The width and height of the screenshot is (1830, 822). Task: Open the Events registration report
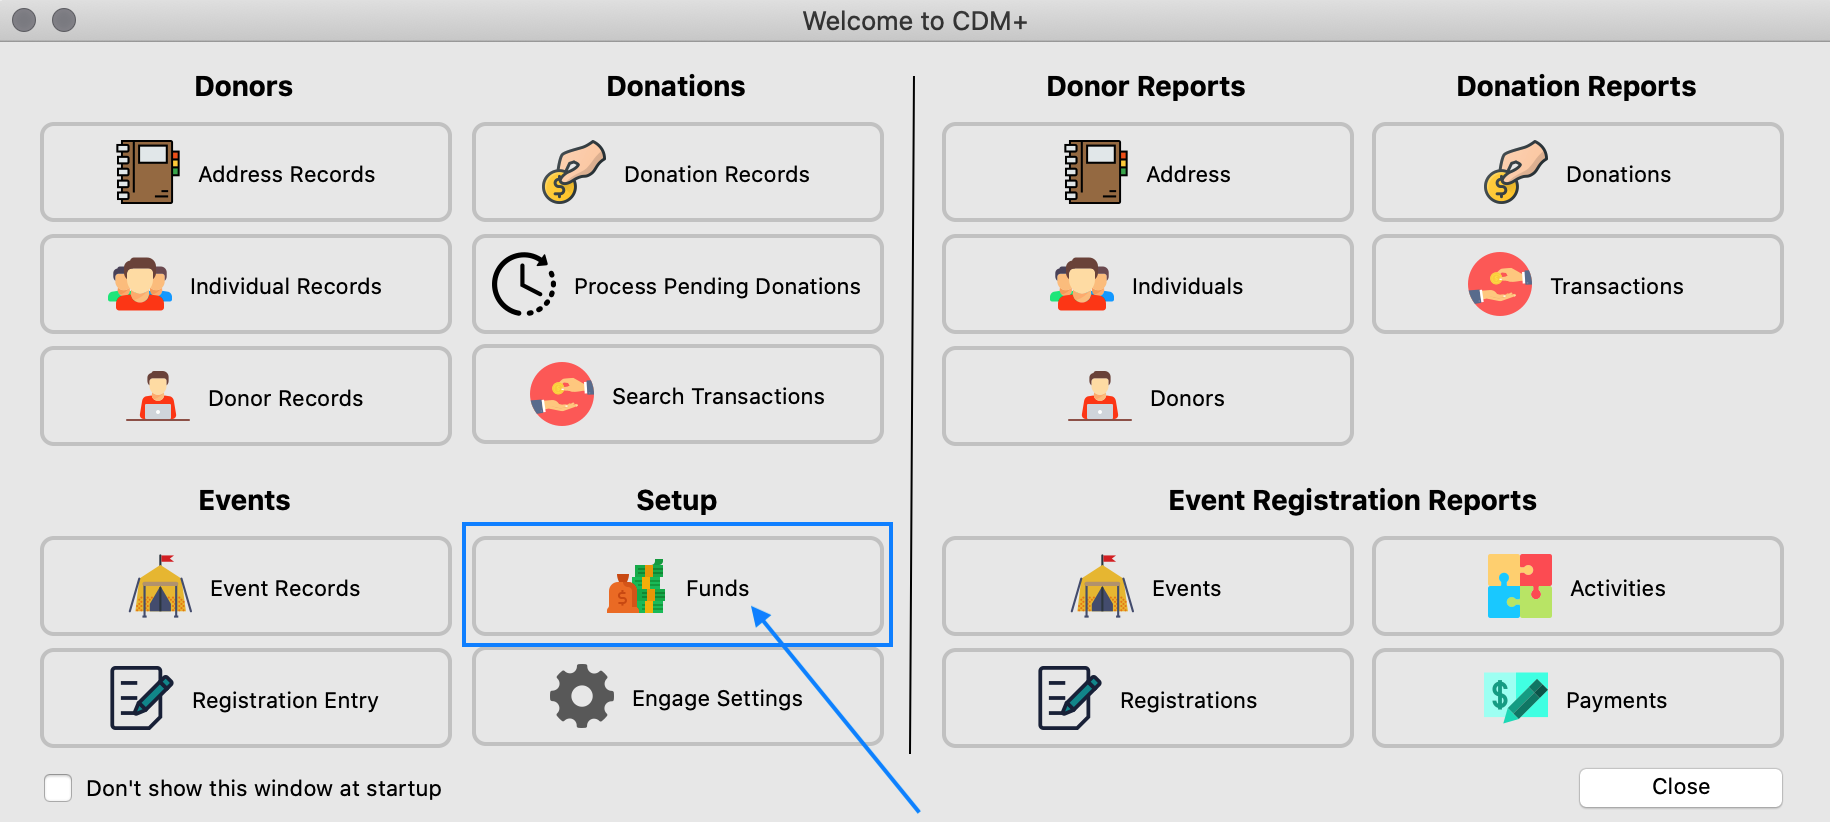(1148, 586)
